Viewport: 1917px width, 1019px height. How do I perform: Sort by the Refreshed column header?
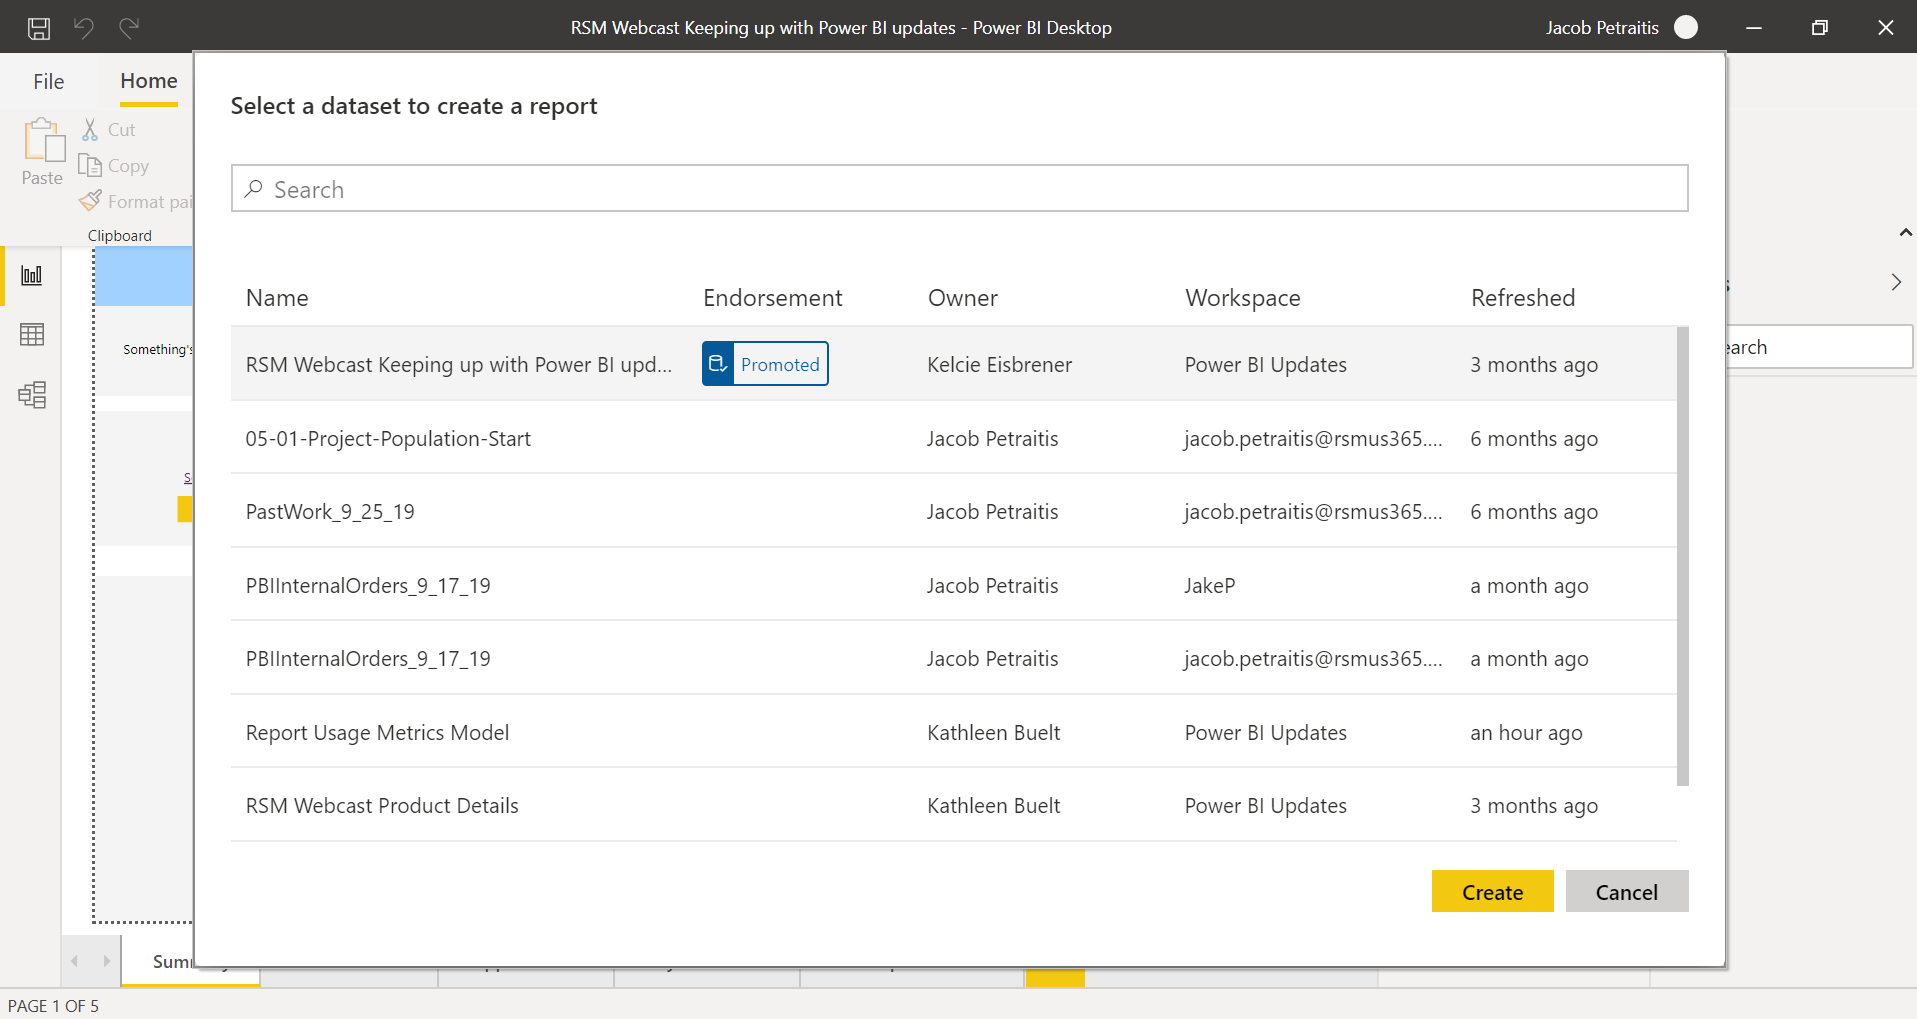point(1522,298)
